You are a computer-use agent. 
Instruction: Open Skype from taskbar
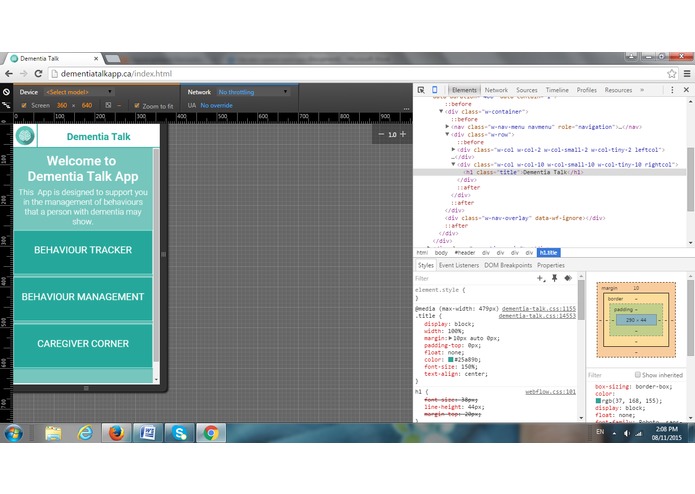(x=179, y=433)
